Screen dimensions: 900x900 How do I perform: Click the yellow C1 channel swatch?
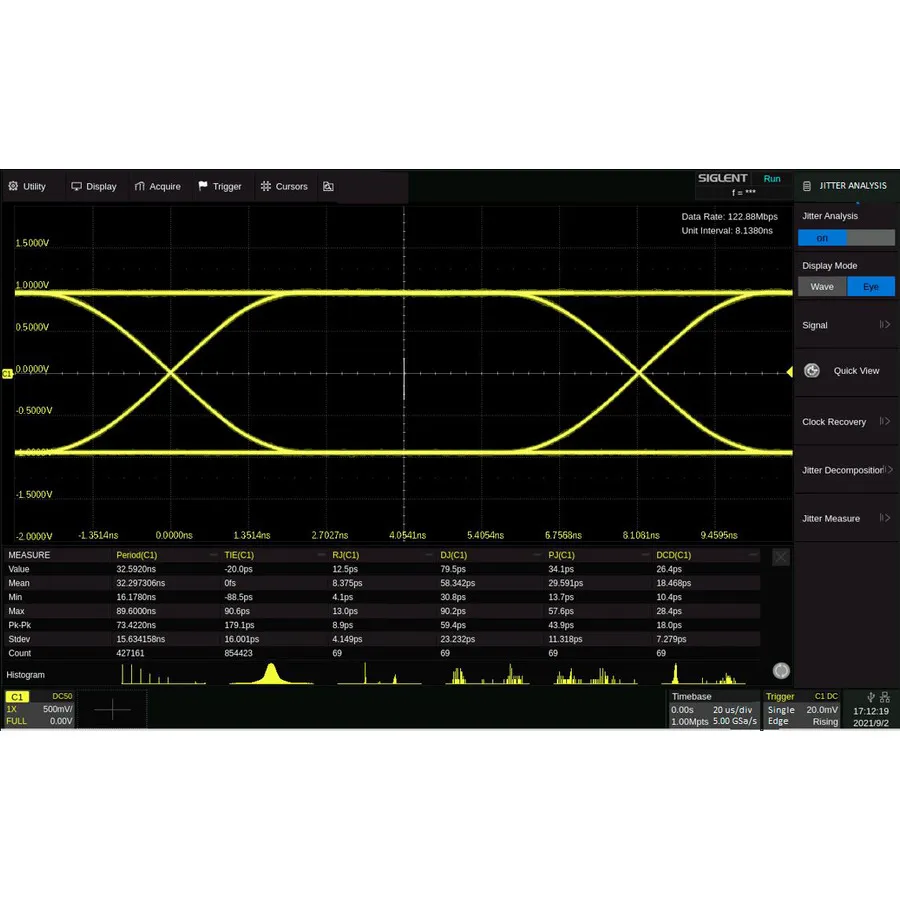tap(16, 697)
